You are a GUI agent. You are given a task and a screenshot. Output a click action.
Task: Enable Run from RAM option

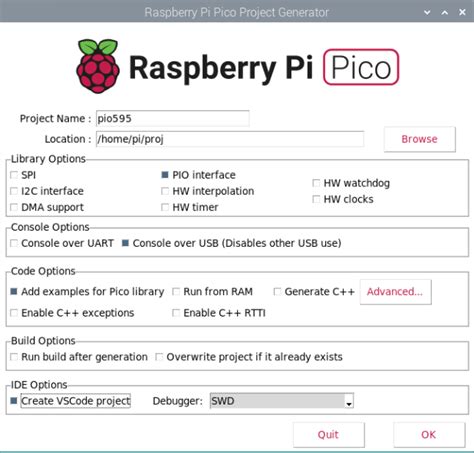(x=176, y=292)
